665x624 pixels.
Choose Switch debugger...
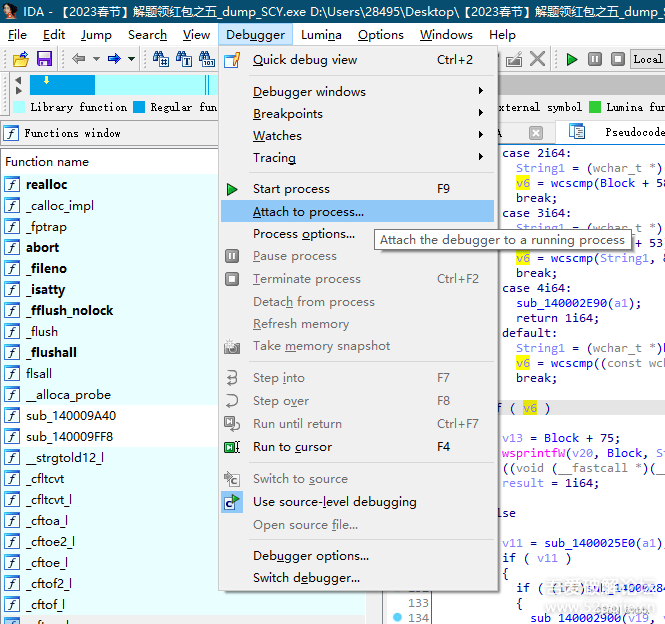coord(358,578)
